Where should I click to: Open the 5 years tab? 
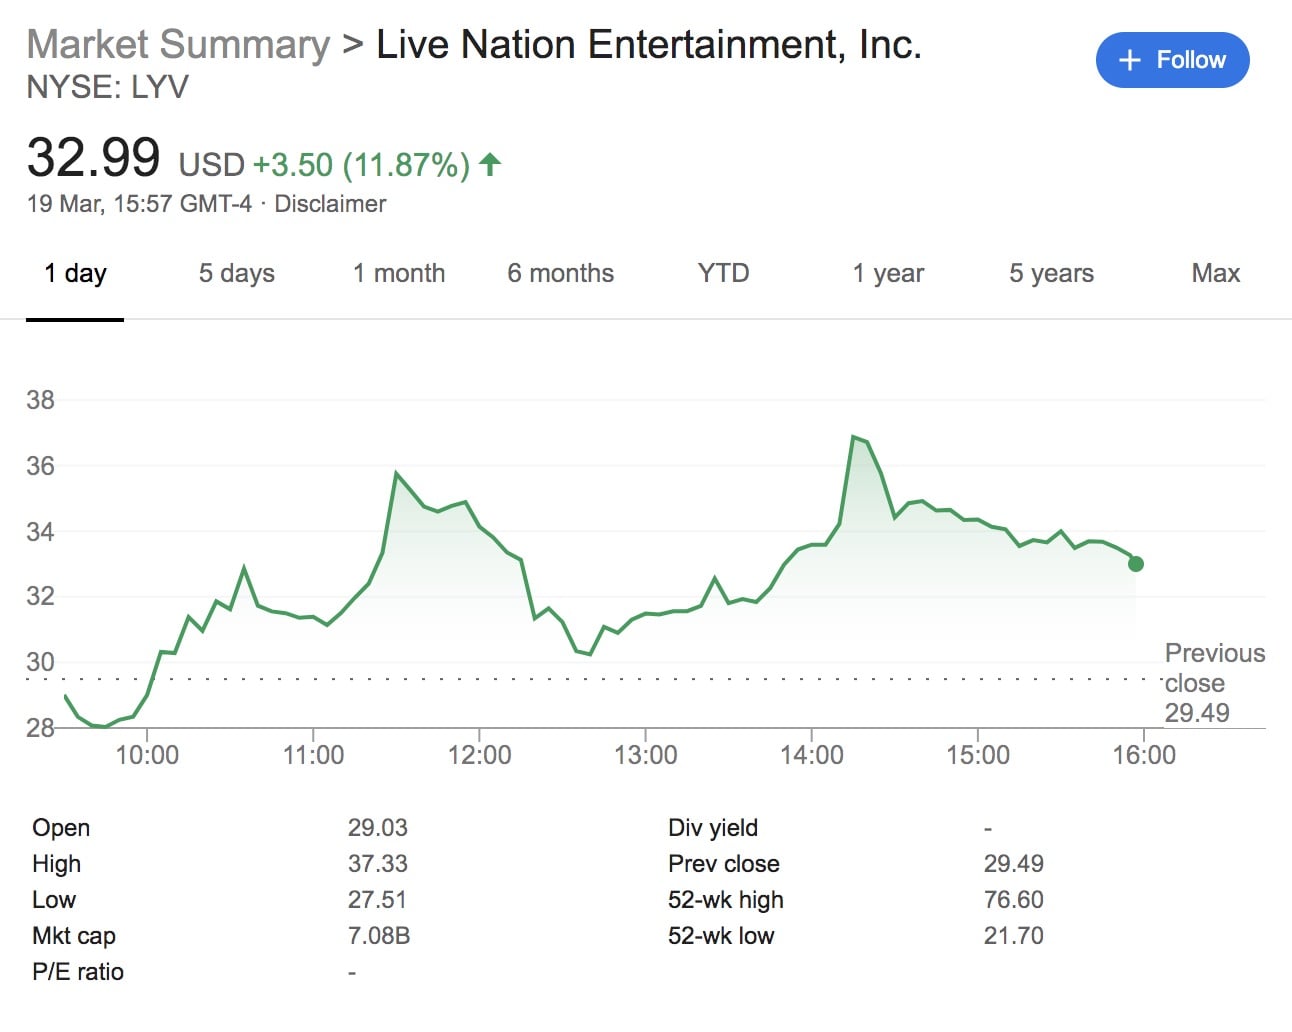coord(1051,273)
